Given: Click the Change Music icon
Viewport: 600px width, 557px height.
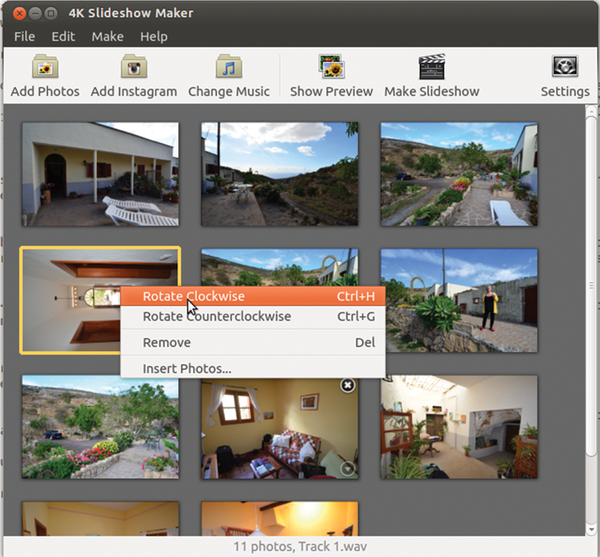Looking at the screenshot, I should (228, 66).
